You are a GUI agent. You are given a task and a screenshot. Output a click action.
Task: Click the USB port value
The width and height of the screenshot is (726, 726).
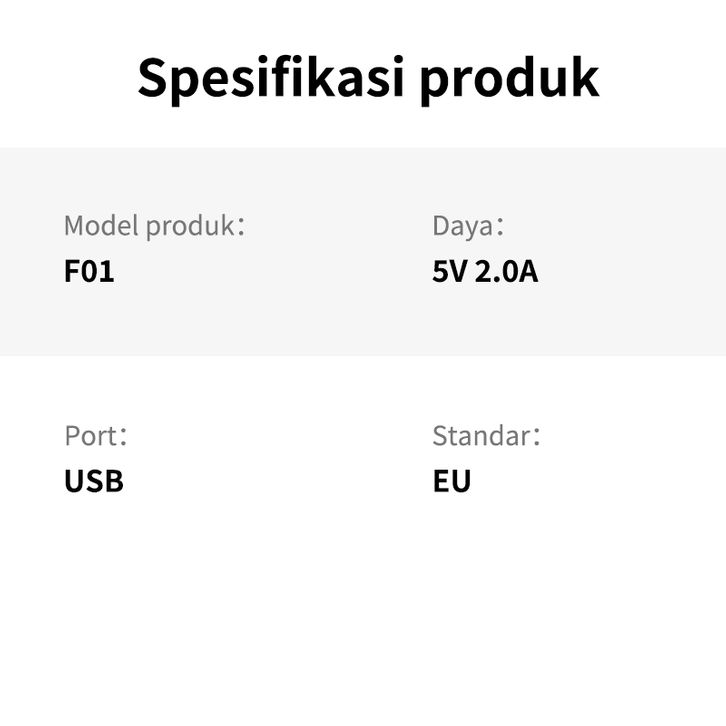click(94, 481)
